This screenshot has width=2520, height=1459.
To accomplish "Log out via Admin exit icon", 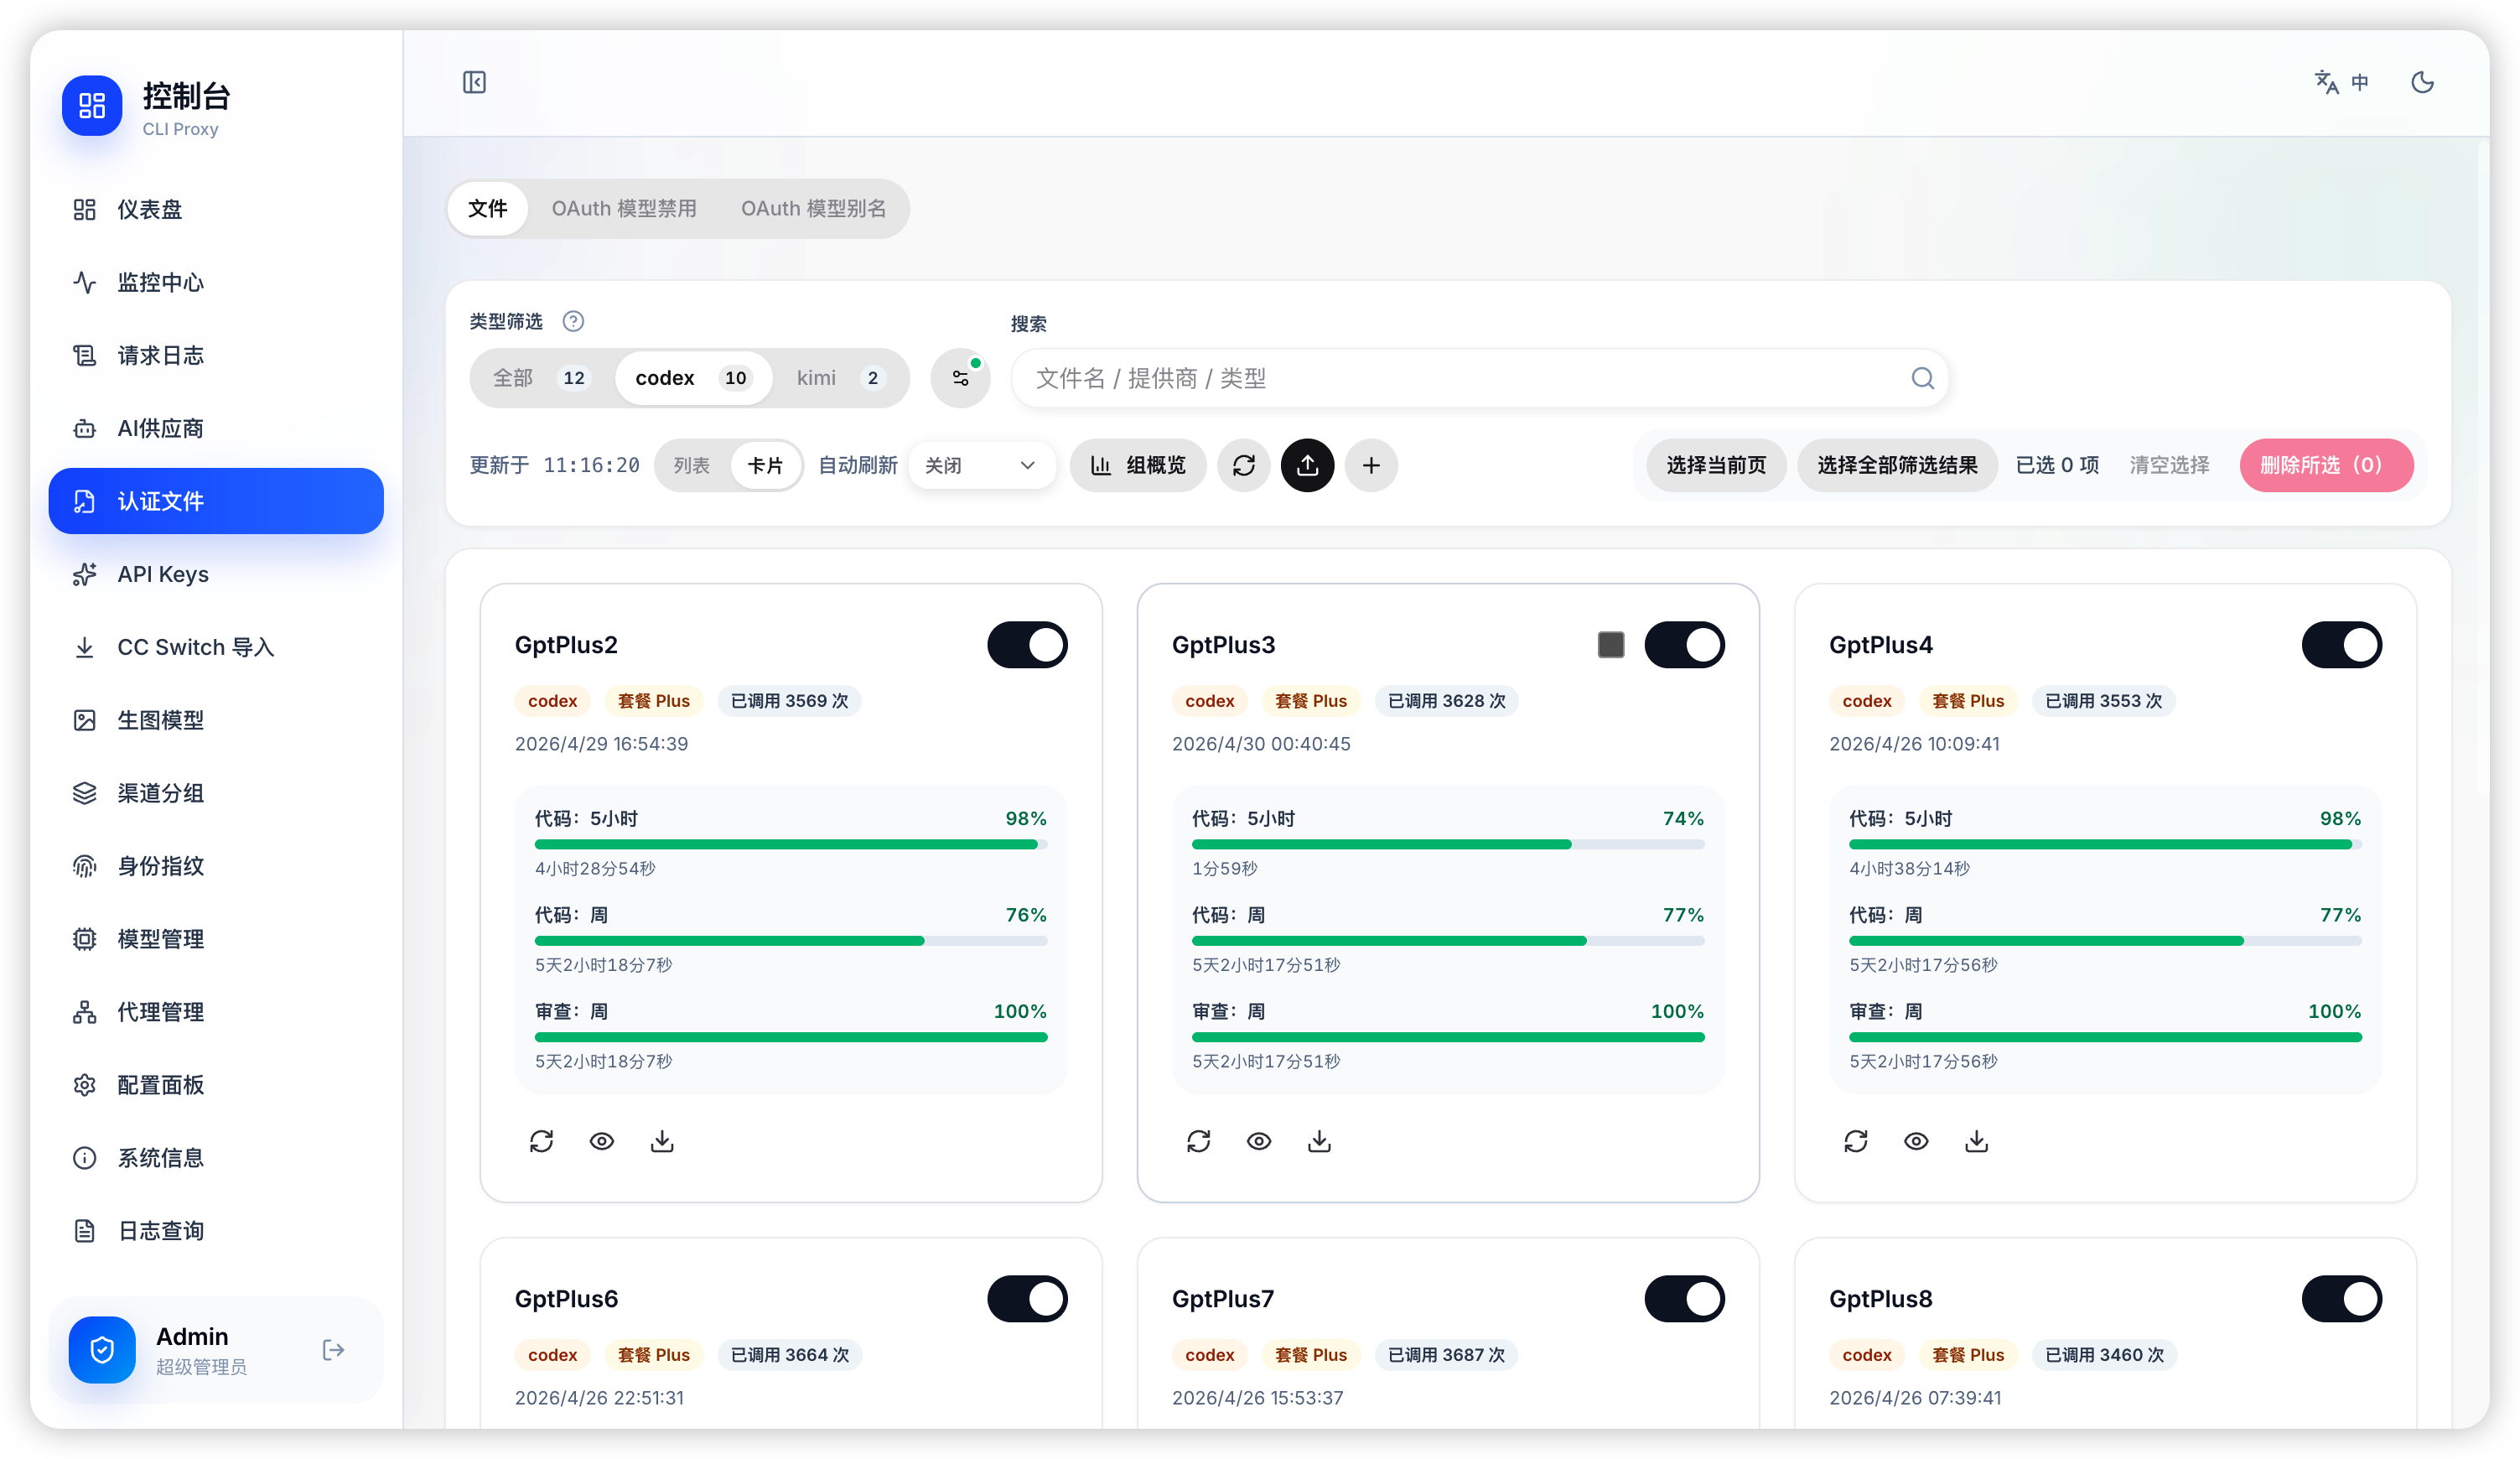I will [x=333, y=1350].
